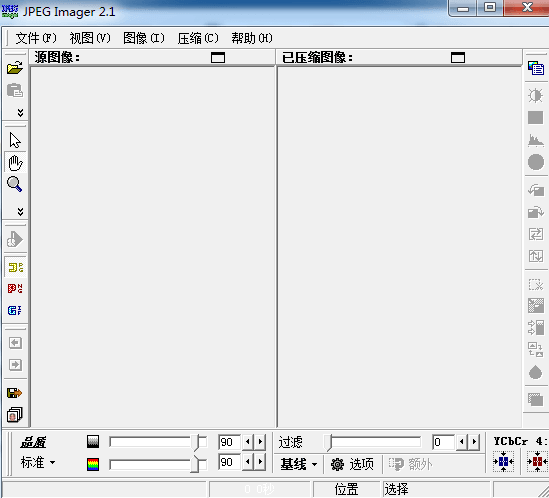This screenshot has height=498, width=549.
Task: Choose GIF output format
Action: coord(15,310)
